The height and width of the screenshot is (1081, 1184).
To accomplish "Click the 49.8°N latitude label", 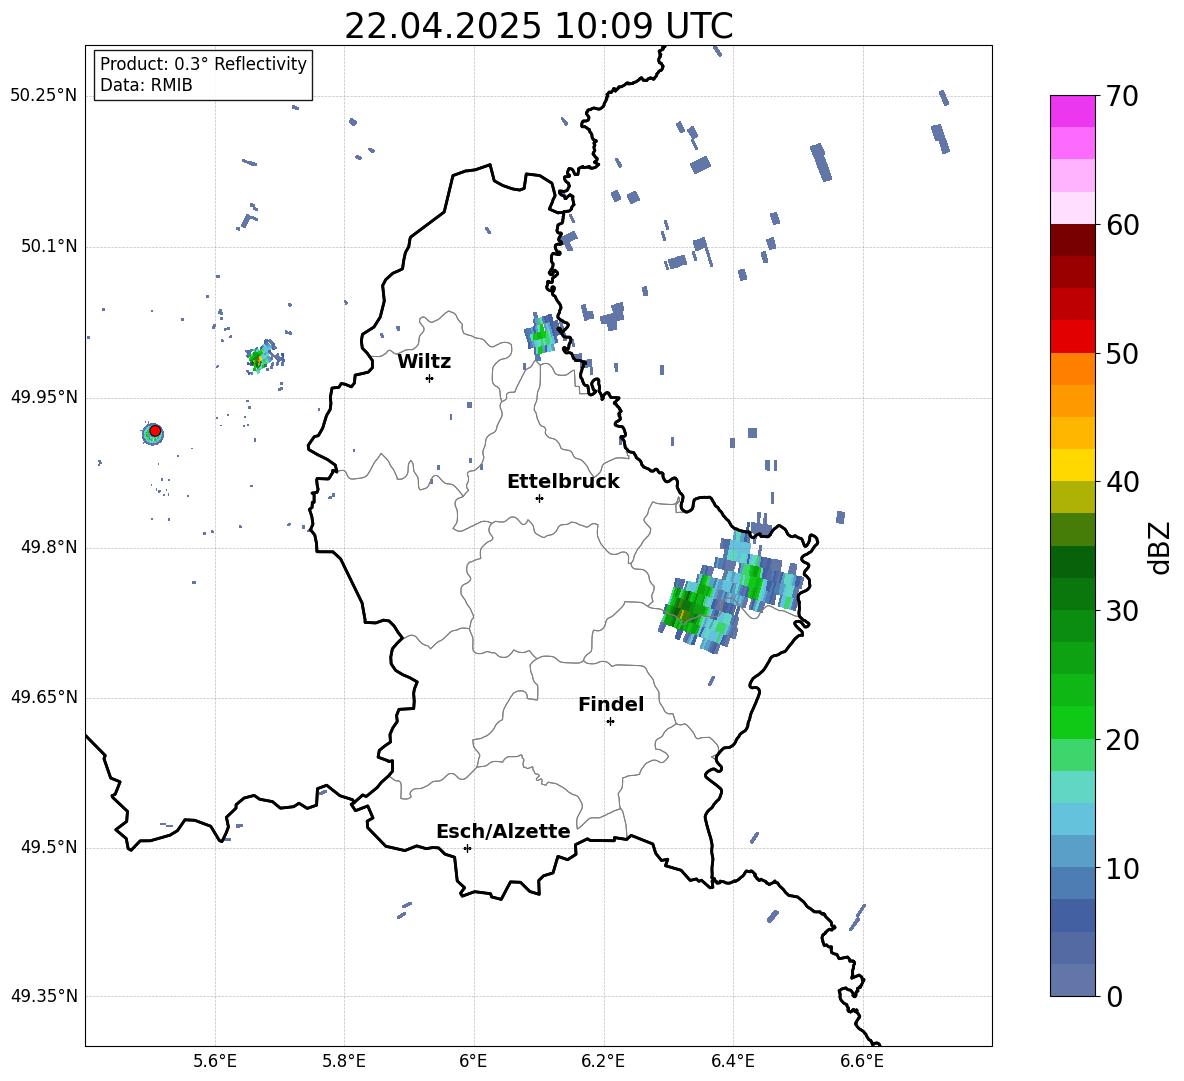I will tap(49, 547).
